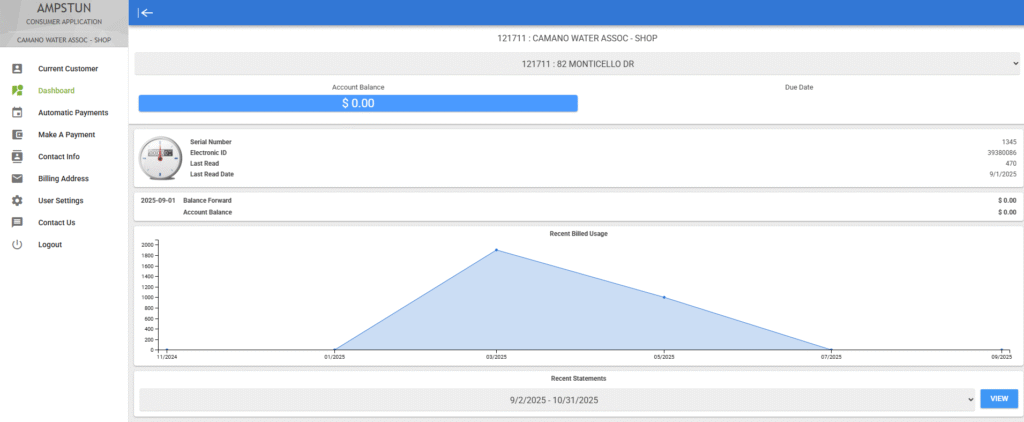Screen dimensions: 1024x422
Task: Click the Contact Us chat bubble icon
Action: tap(17, 223)
